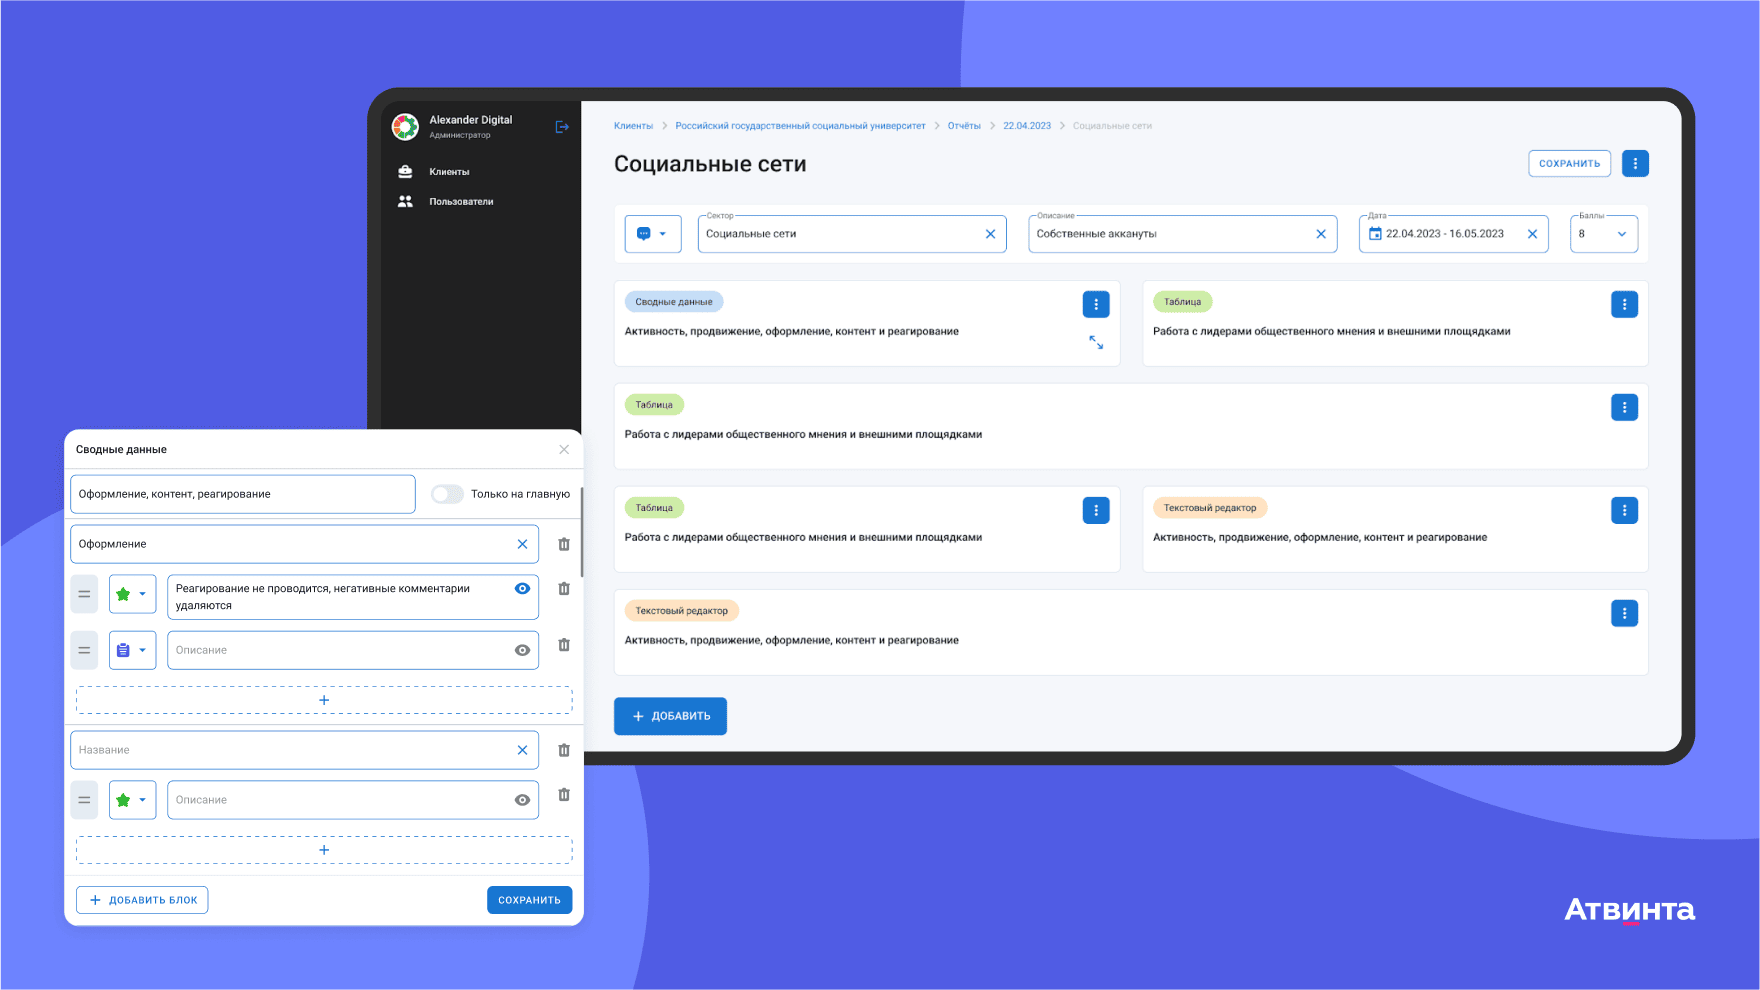Toggle the Только на главную switch

447,494
